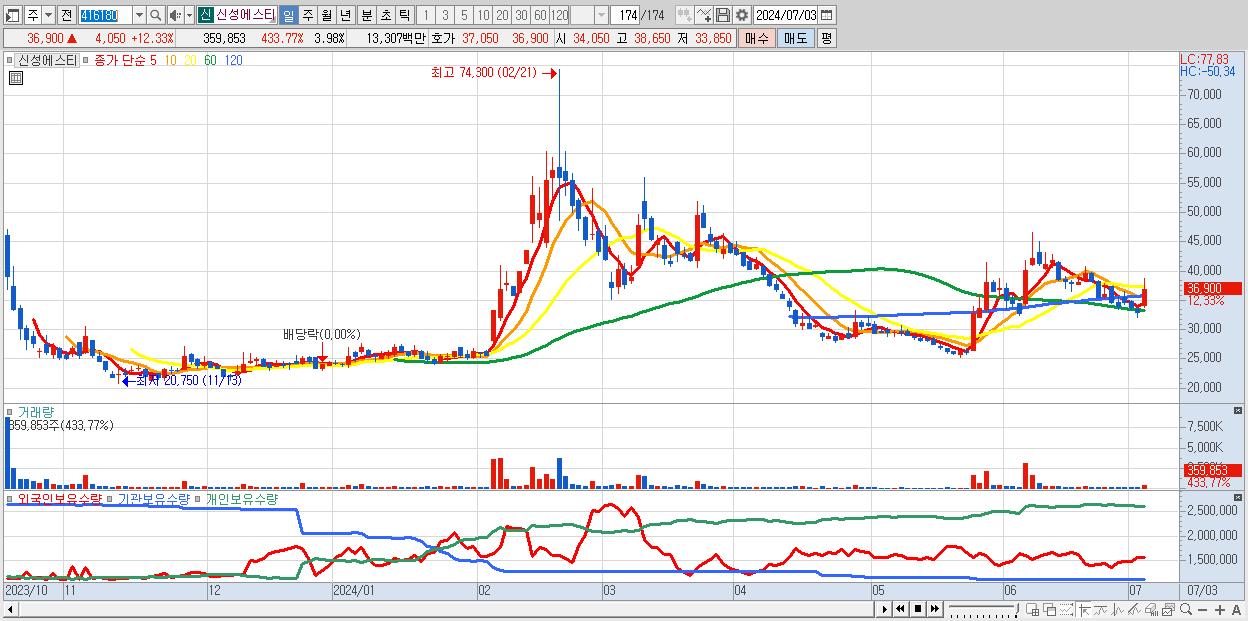1248x621 pixels.
Task: Click the add chart line icon
Action: [703, 15]
